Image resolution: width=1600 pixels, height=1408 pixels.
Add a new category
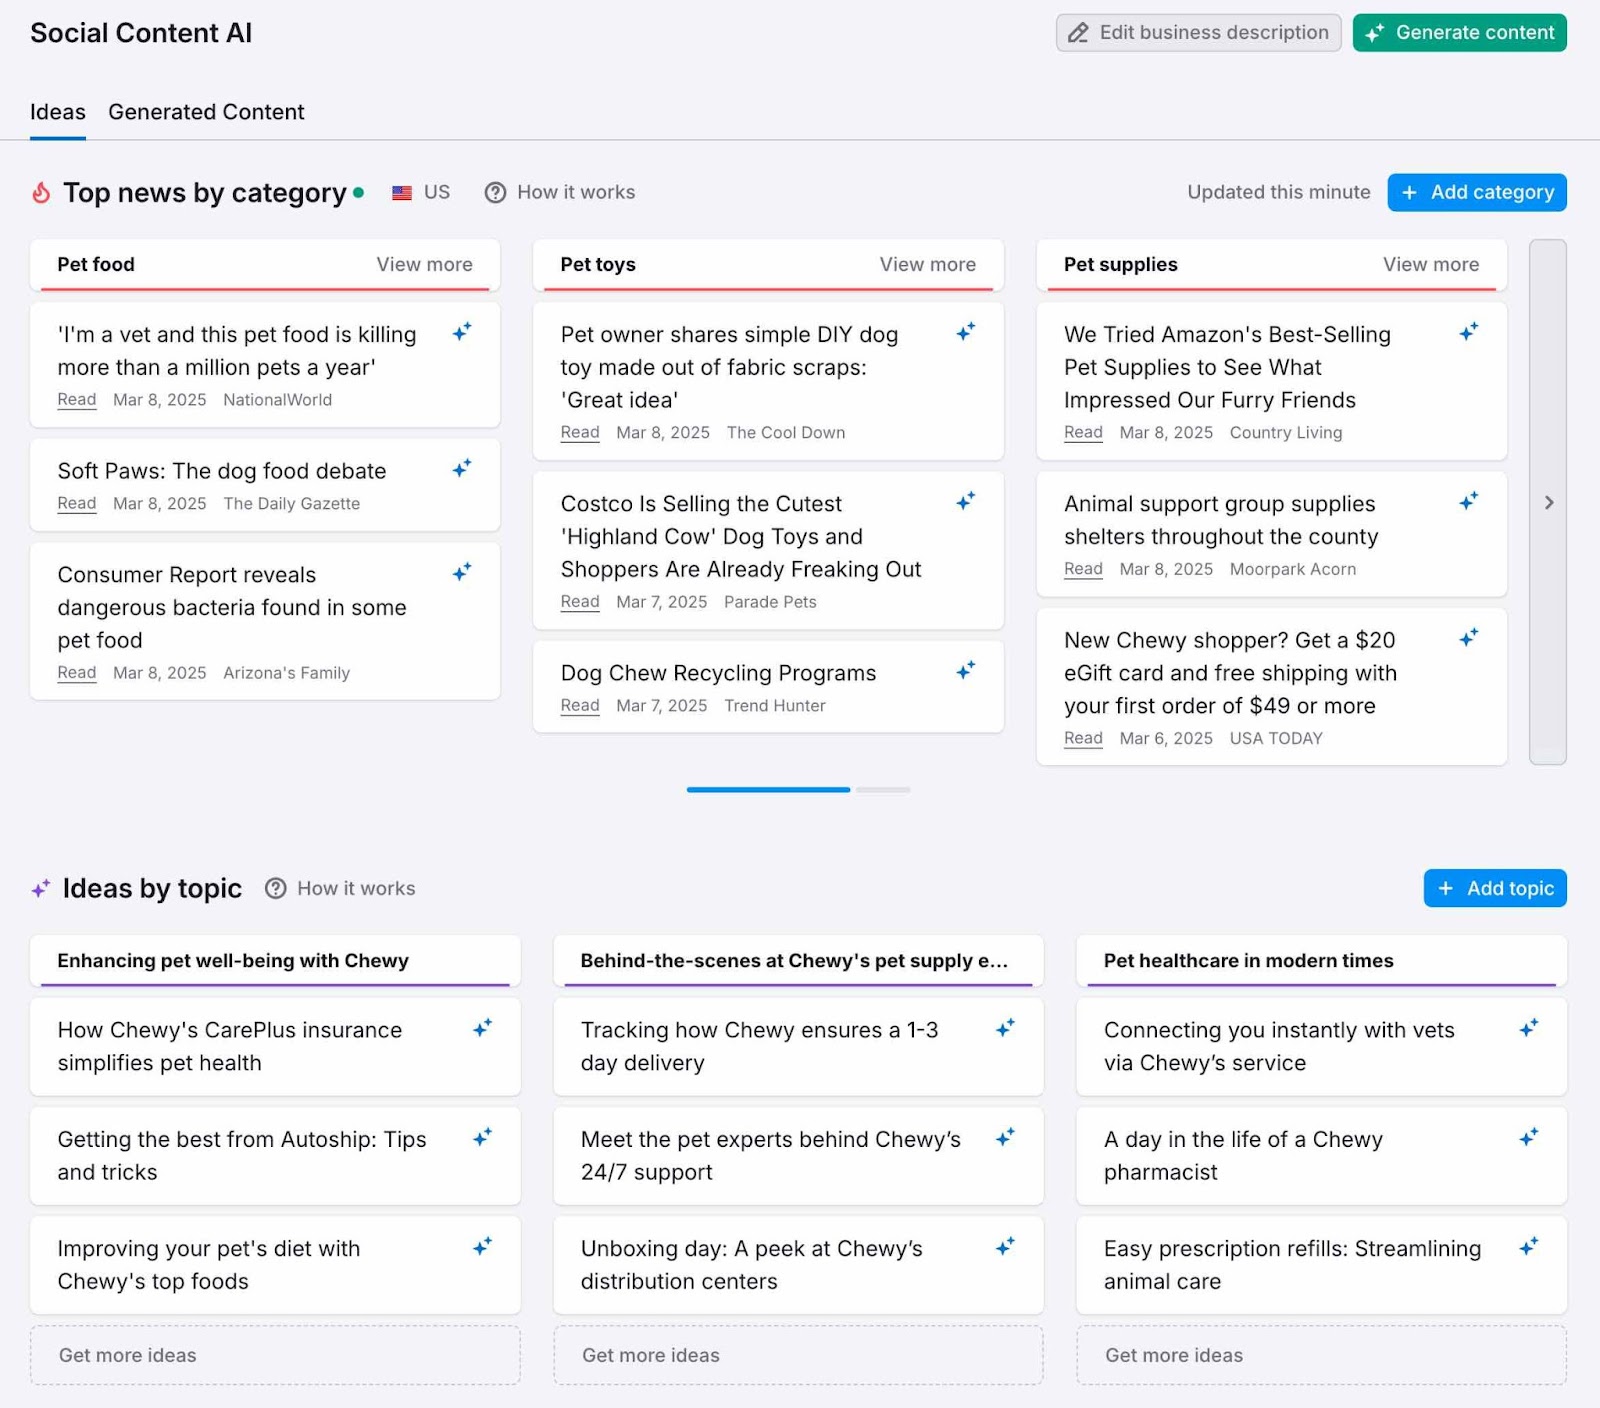coord(1477,192)
